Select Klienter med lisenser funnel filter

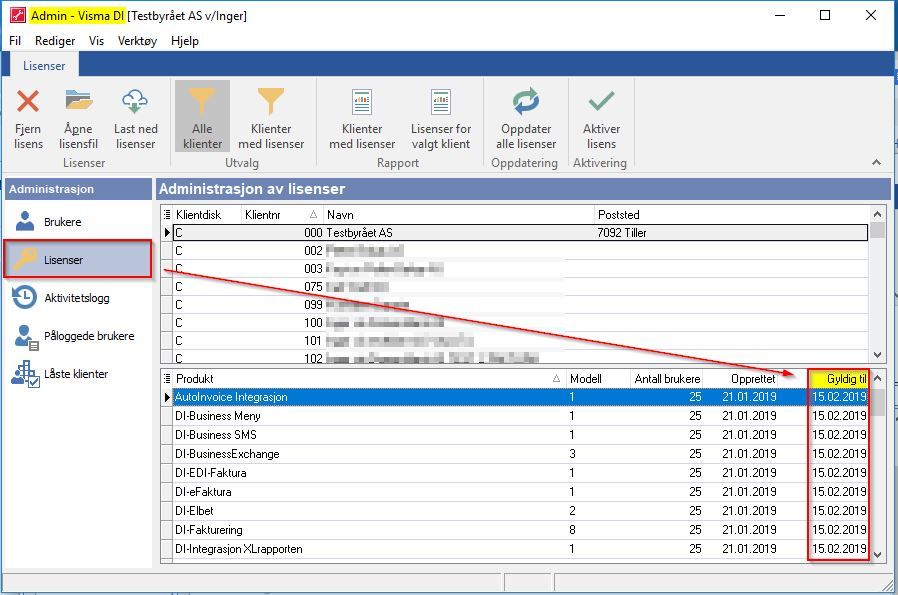tap(271, 116)
